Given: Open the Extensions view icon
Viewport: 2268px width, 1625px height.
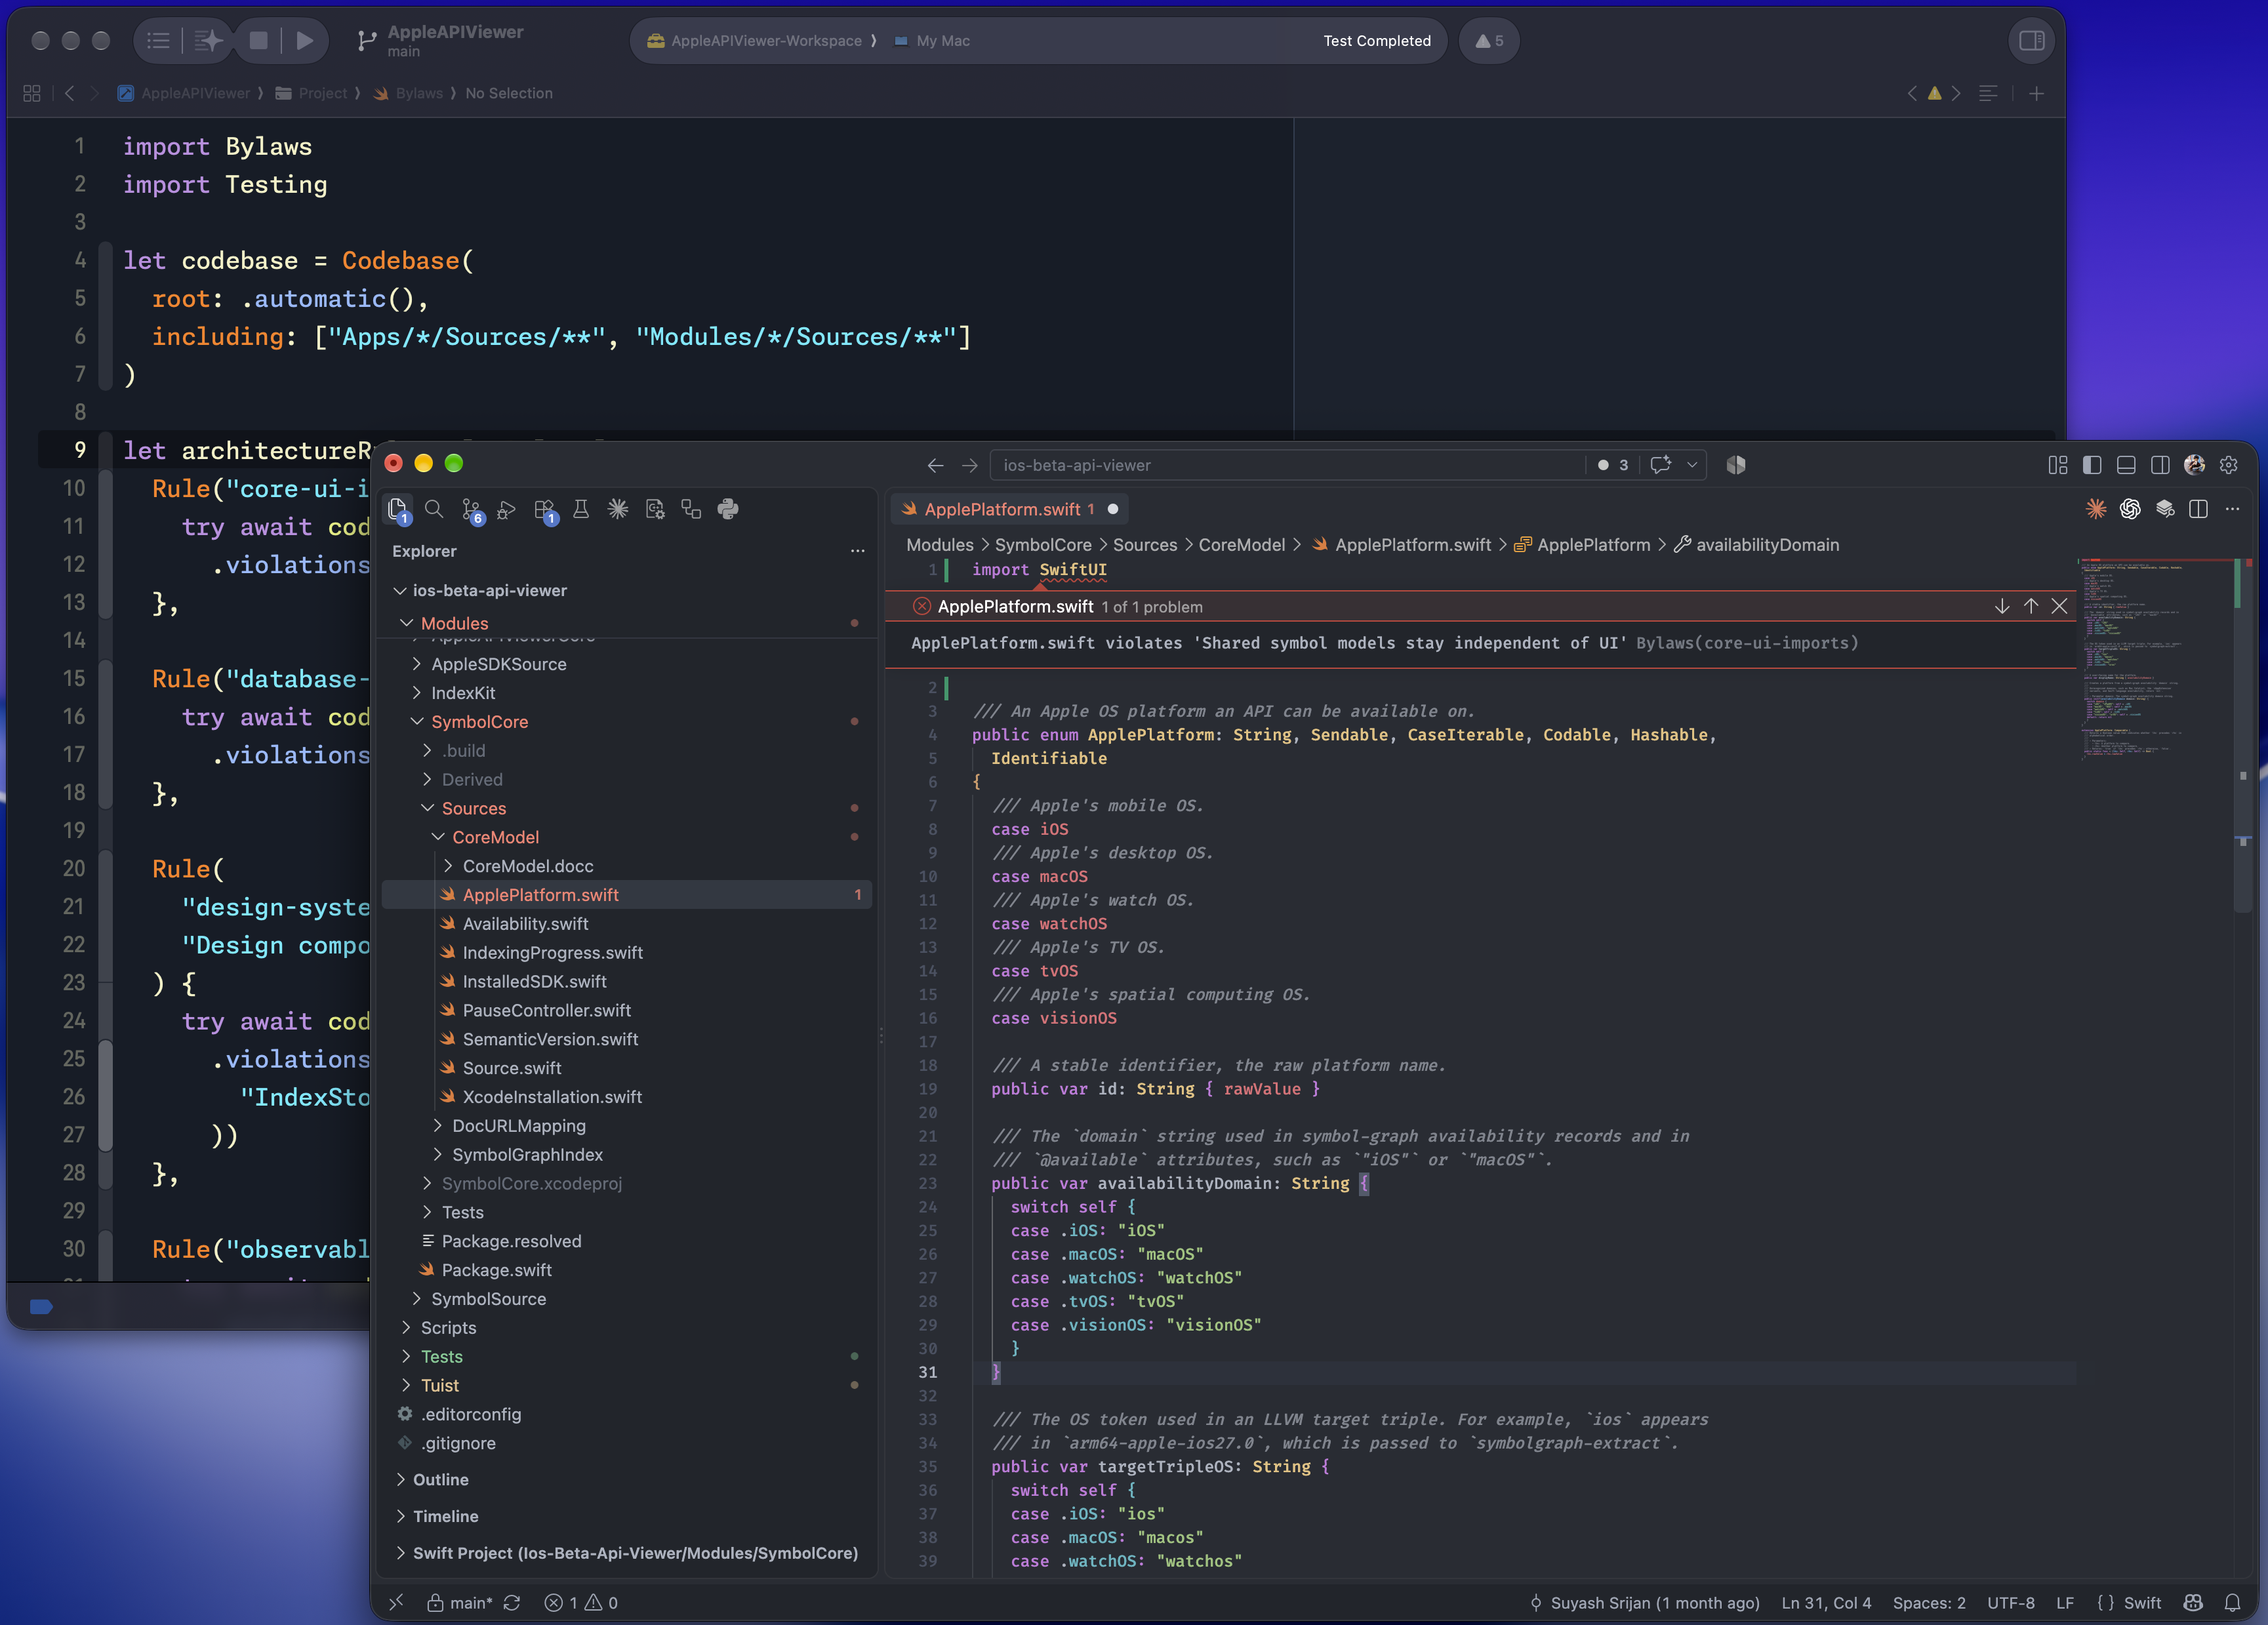Looking at the screenshot, I should pyautogui.click(x=544, y=509).
